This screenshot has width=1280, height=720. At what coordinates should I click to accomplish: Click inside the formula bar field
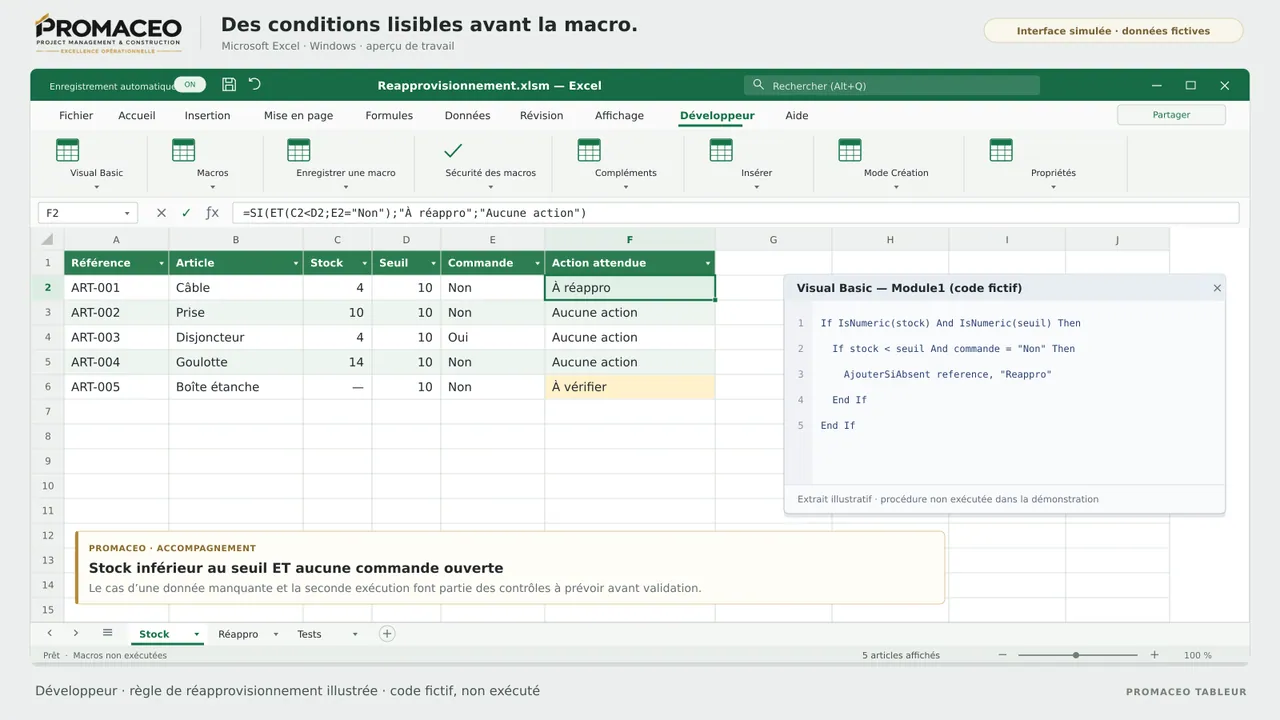pos(735,213)
